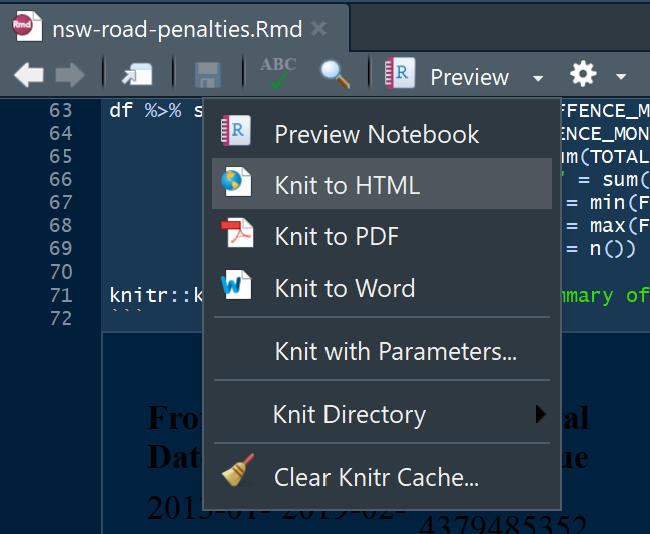Image resolution: width=650 pixels, height=534 pixels.
Task: Click the Rmd file icon on tab
Action: pyautogui.click(x=27, y=27)
